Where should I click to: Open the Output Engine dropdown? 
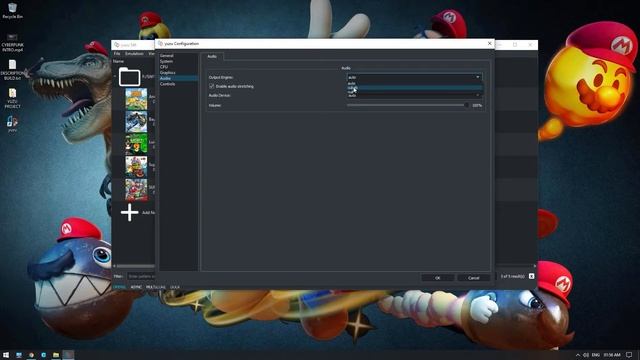[414, 77]
